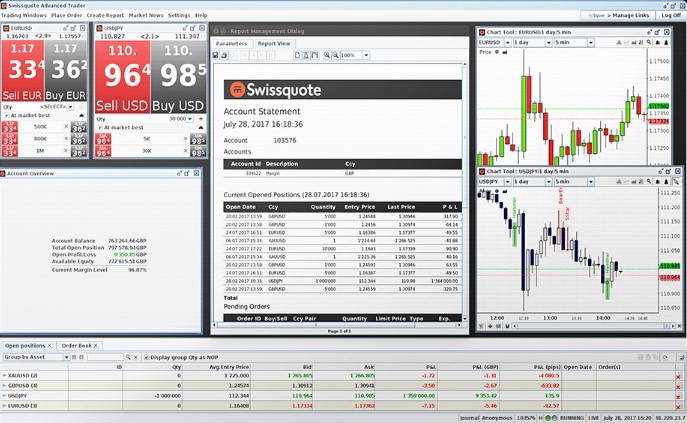Zoom in on the report view

click(327, 55)
